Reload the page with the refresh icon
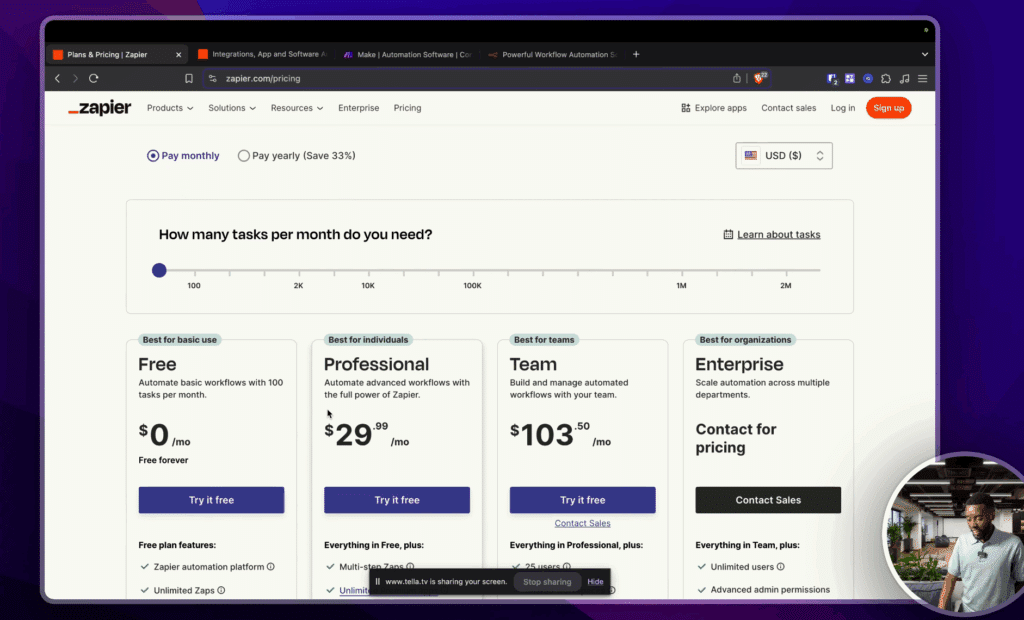This screenshot has width=1024, height=620. pos(94,78)
